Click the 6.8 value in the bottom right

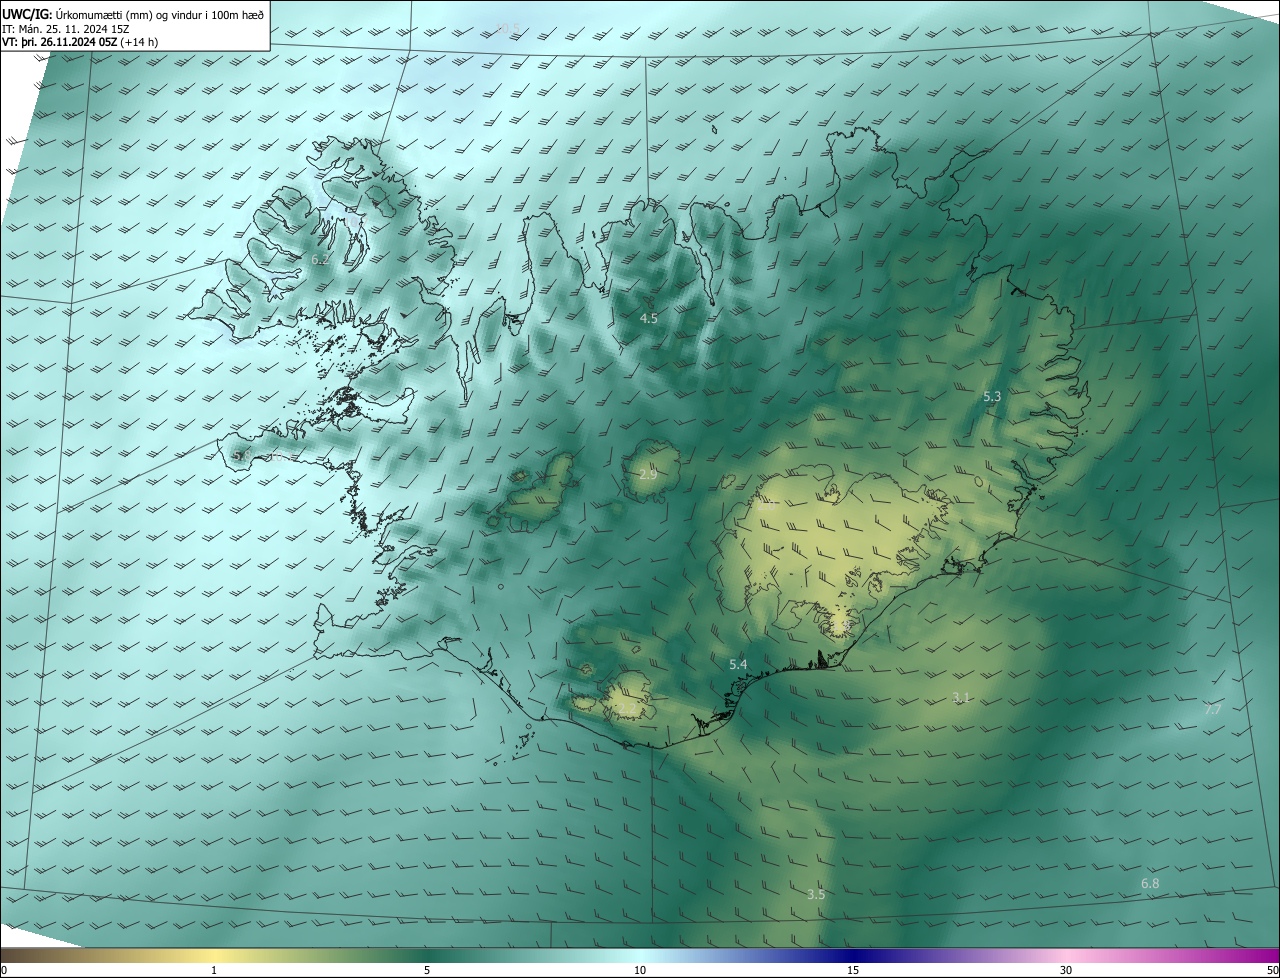point(1150,884)
